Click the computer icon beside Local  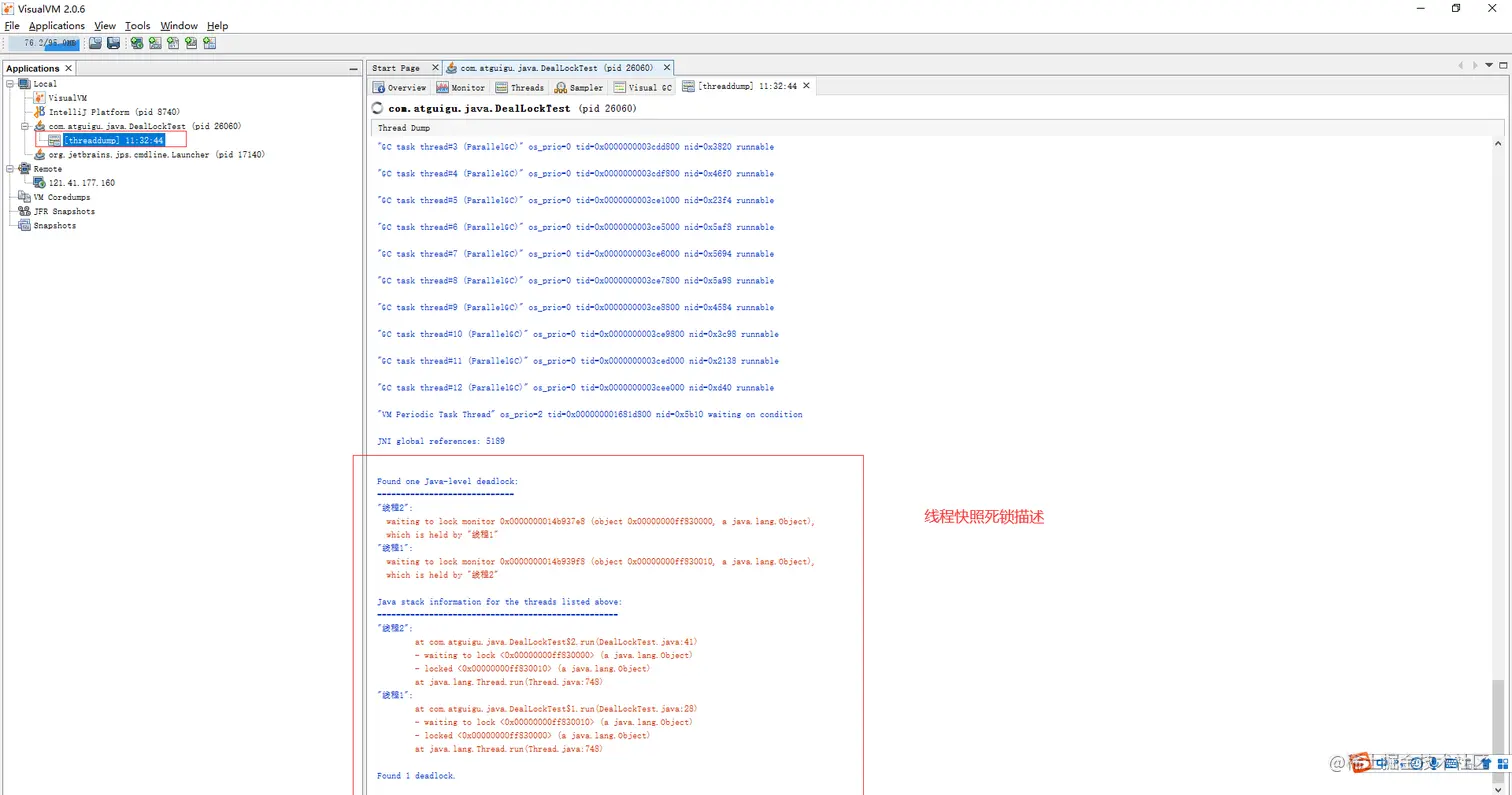(x=25, y=84)
